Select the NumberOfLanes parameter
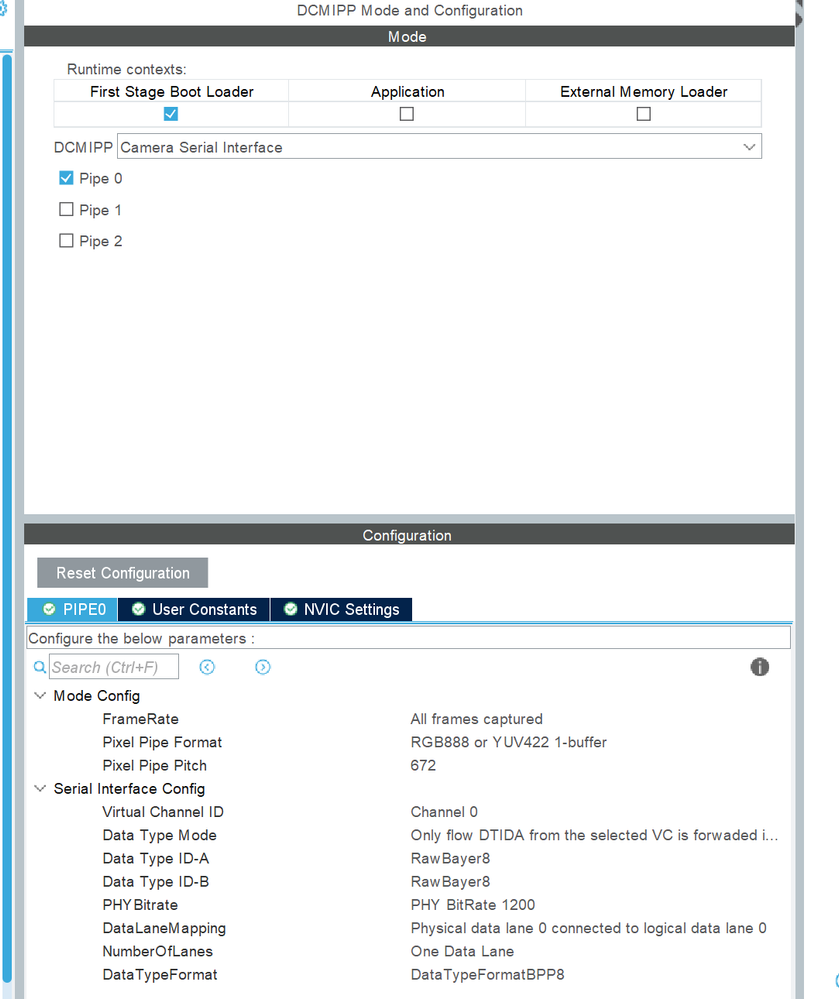839x999 pixels. point(158,951)
